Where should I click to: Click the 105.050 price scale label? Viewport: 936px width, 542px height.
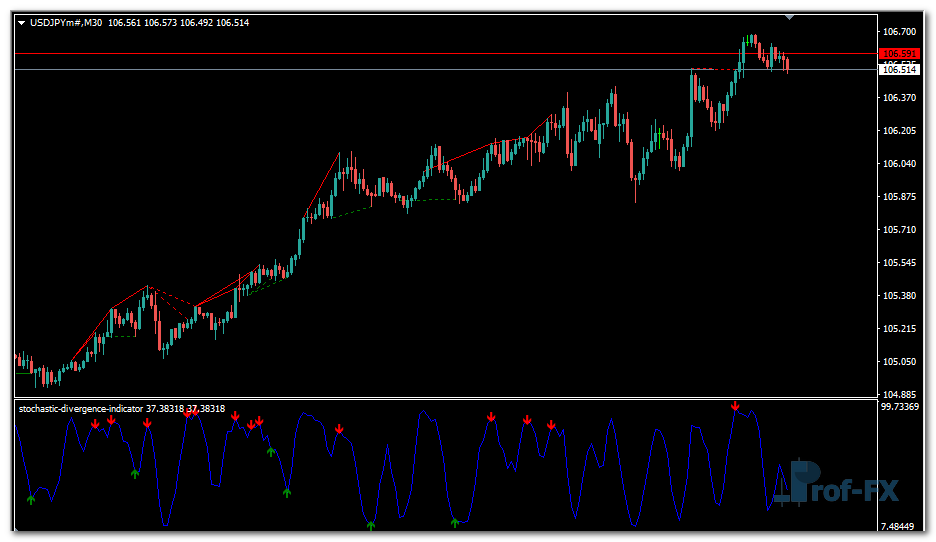click(899, 362)
